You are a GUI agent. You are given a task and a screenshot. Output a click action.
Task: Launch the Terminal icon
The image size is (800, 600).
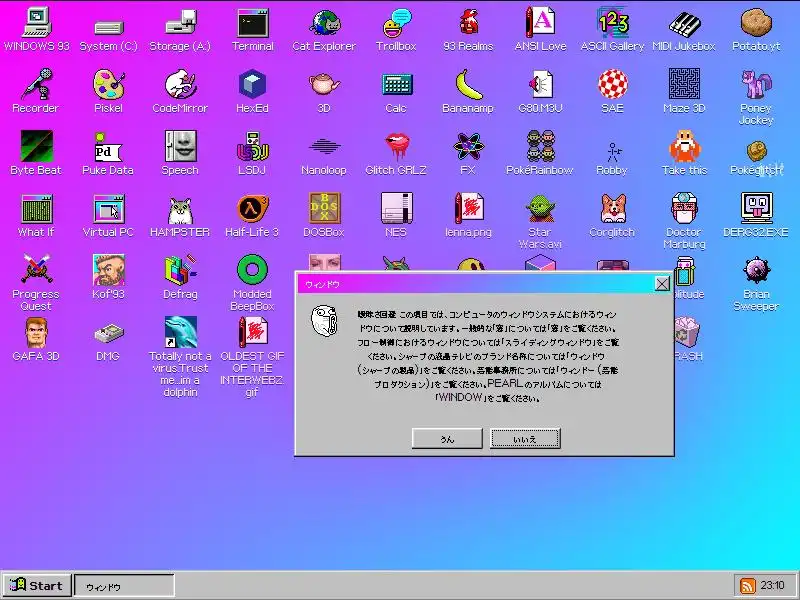coord(253,23)
